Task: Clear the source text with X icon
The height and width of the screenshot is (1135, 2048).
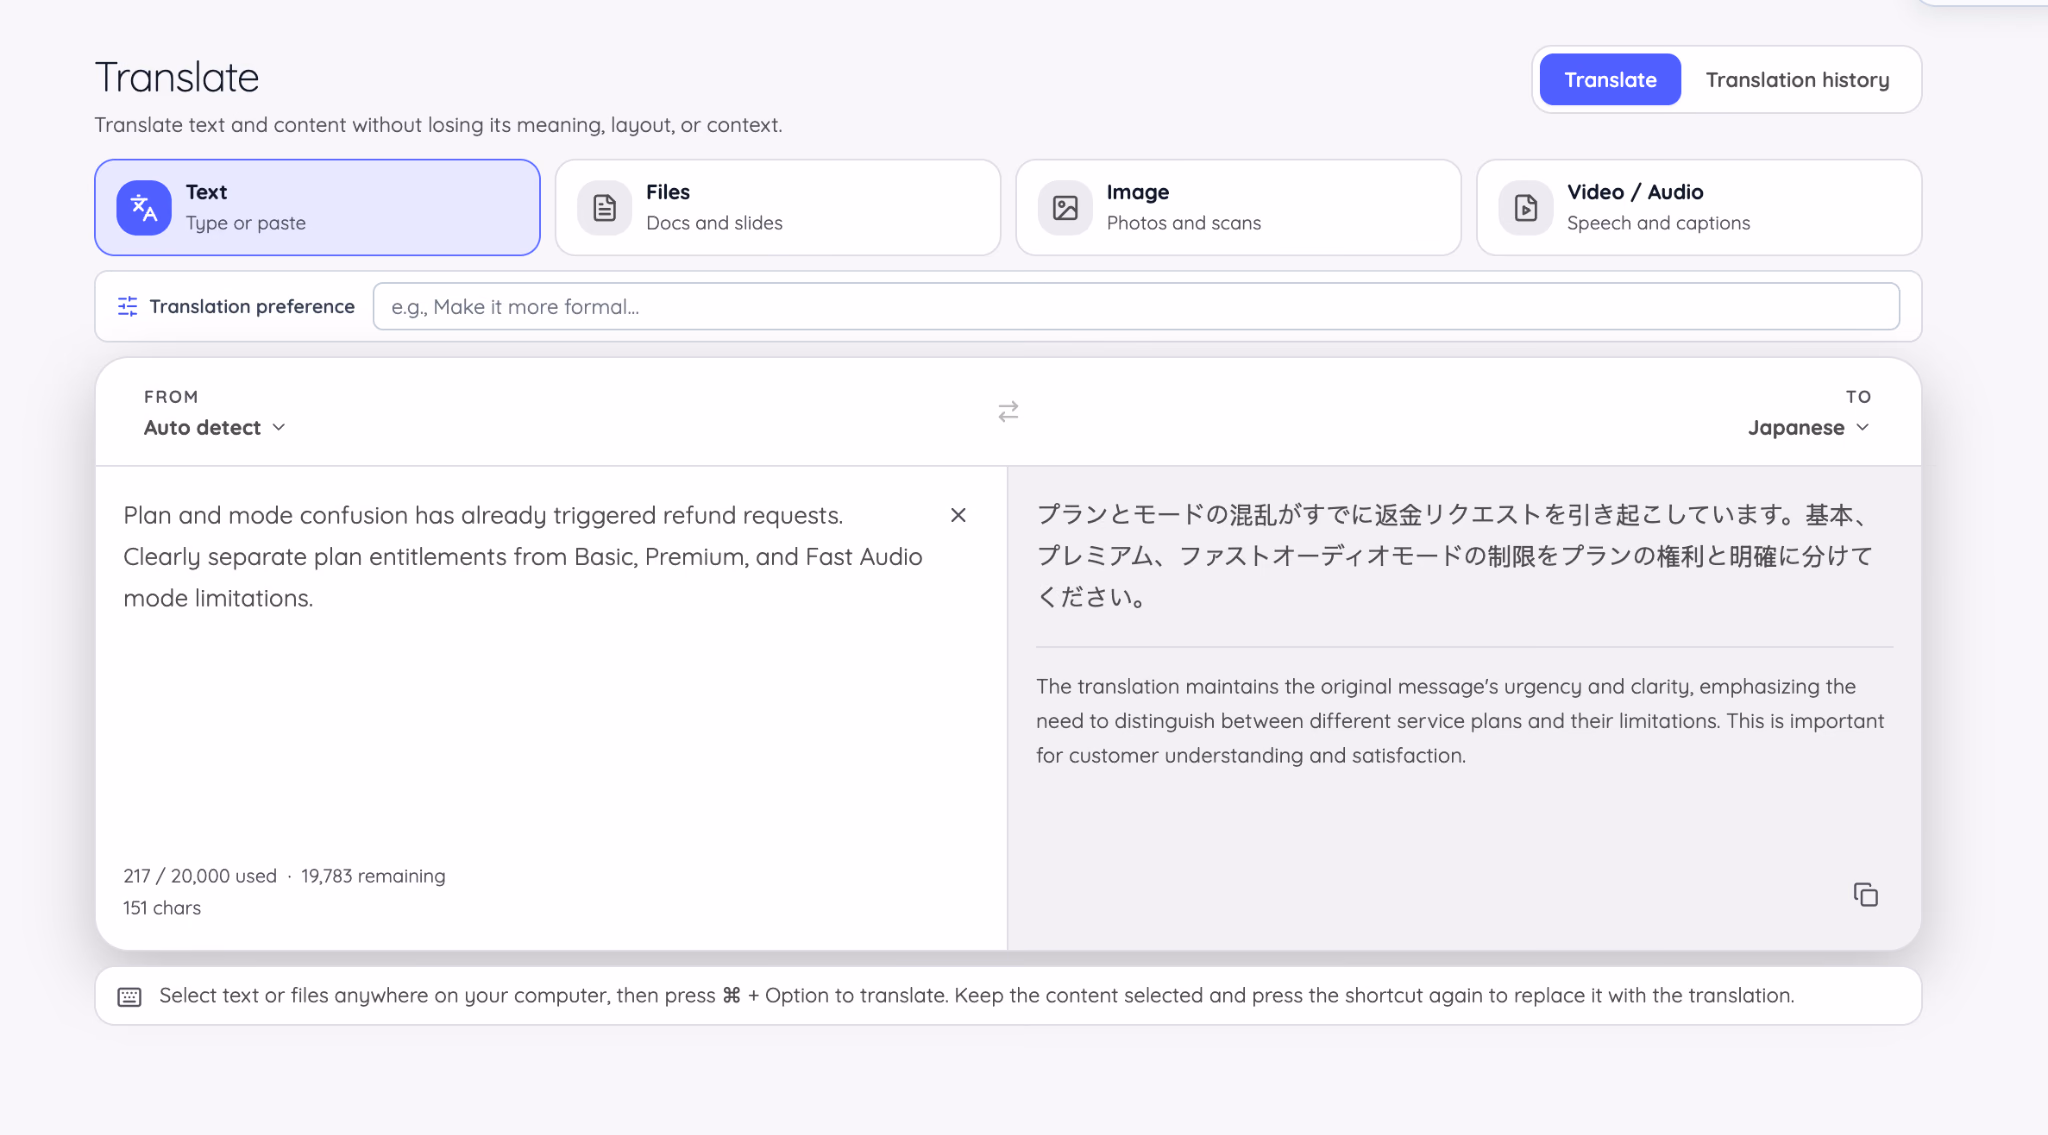Action: point(958,515)
